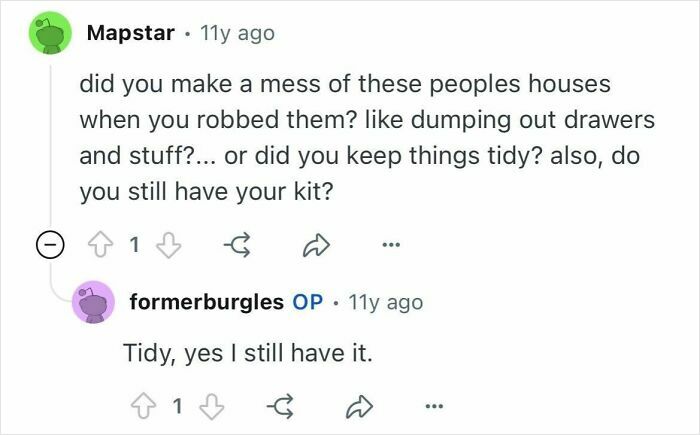Click the reply text "Tidy, yes I still have it."

coord(248,353)
